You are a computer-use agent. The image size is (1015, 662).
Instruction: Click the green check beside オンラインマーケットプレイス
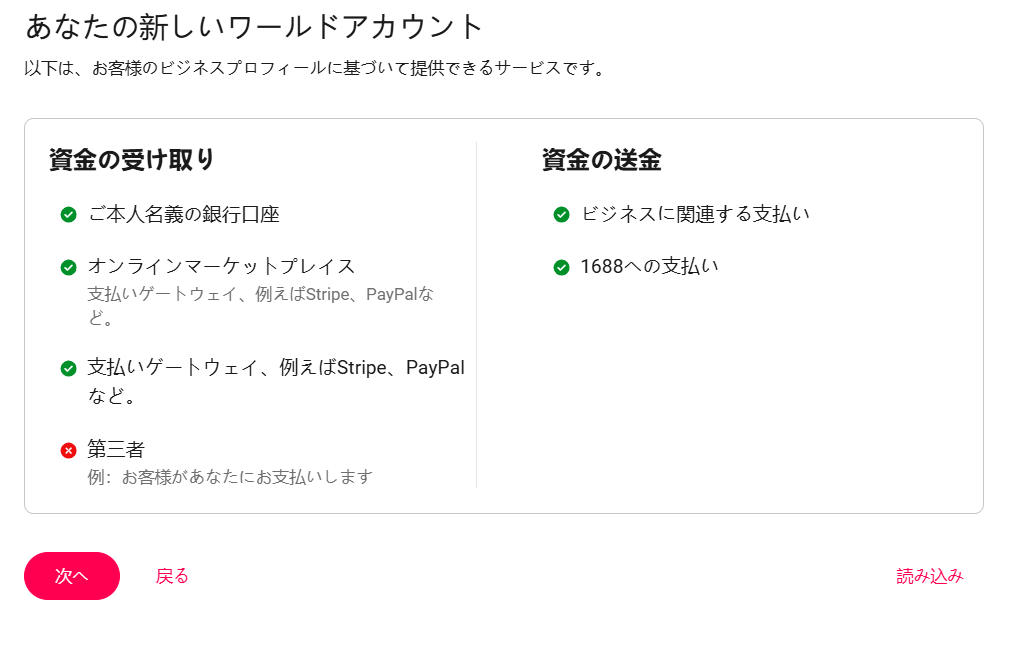69,267
